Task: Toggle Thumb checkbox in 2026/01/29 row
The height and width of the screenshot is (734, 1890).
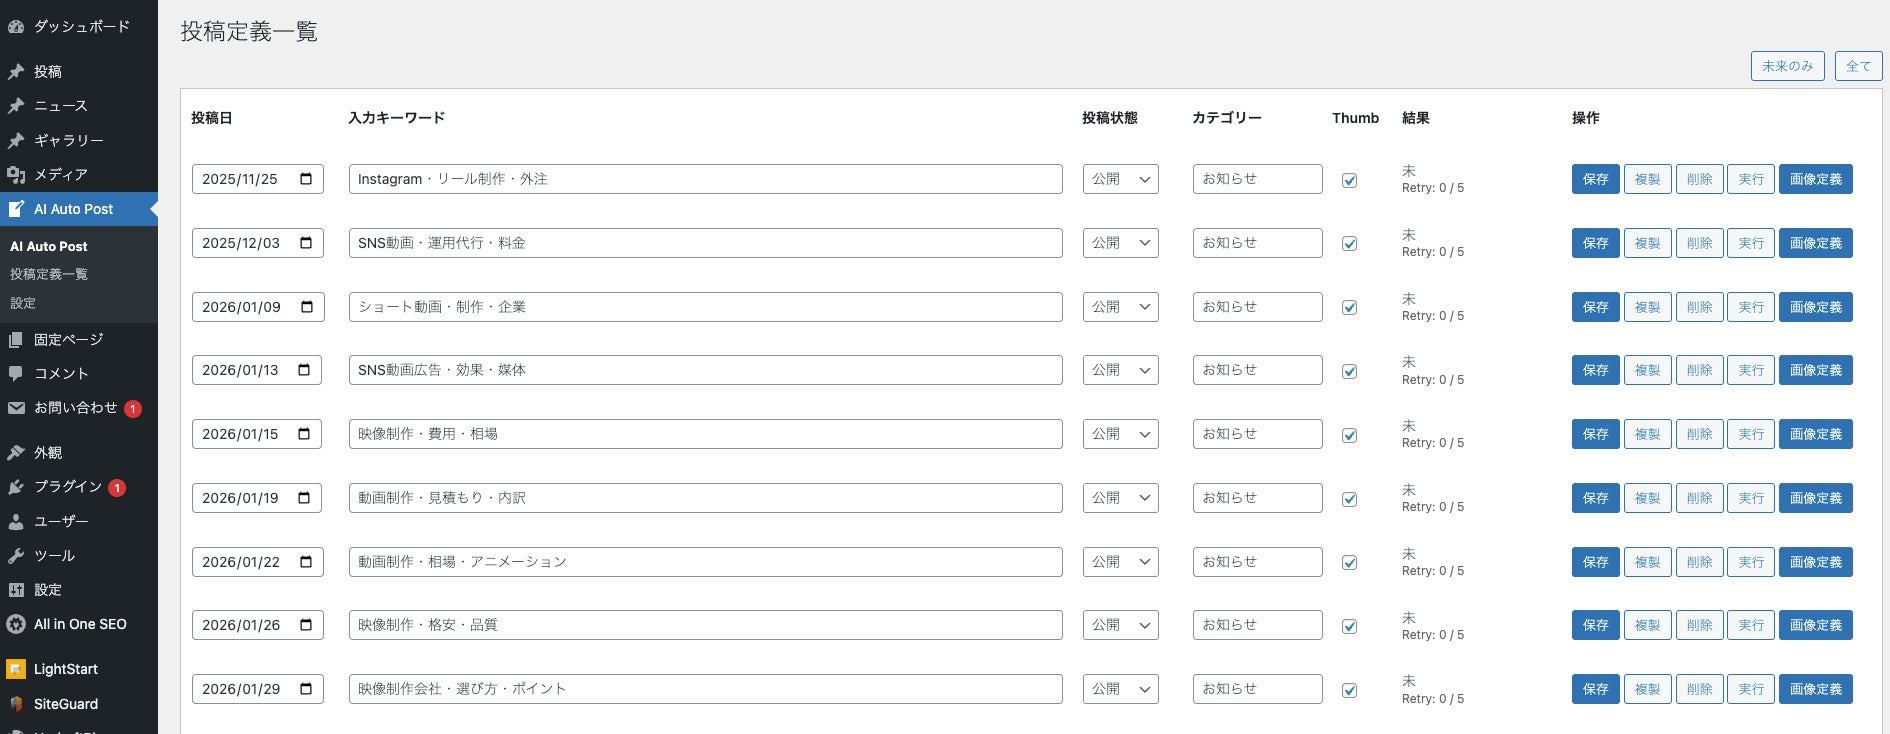Action: tap(1349, 690)
